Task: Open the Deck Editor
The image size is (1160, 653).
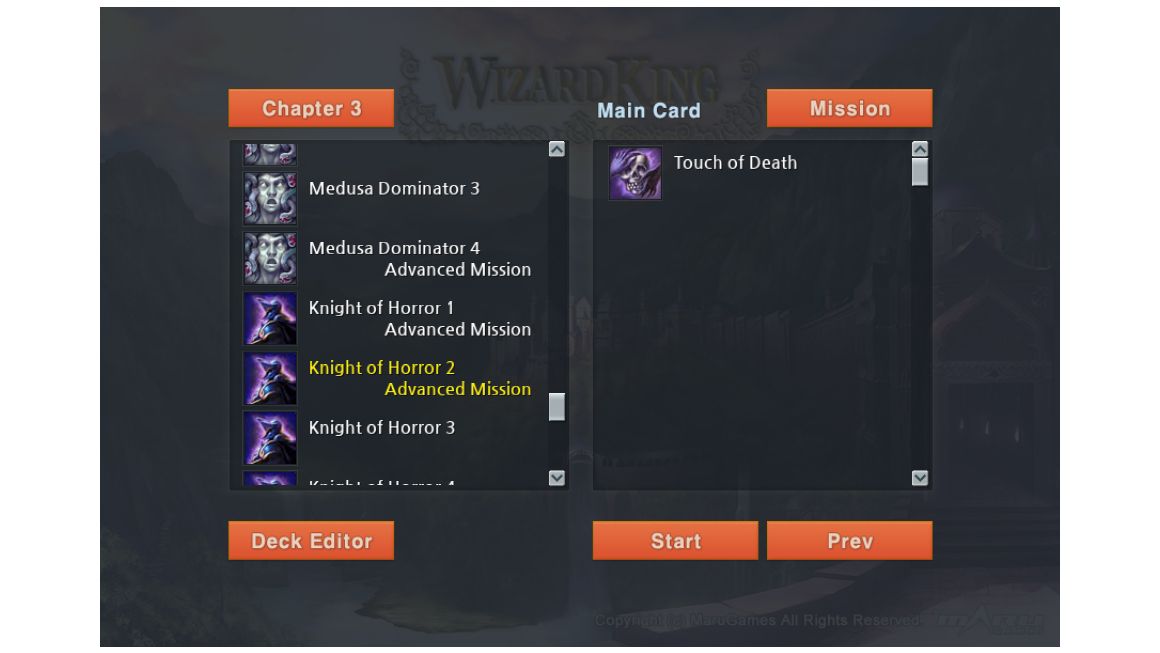Action: 311,541
